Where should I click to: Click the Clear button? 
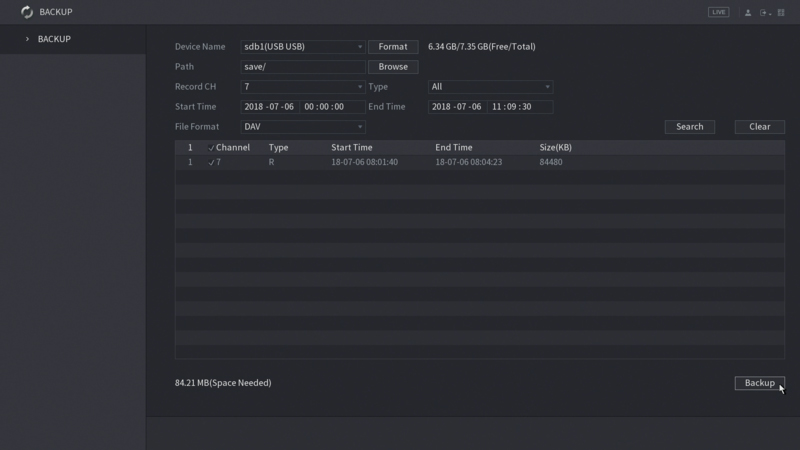pos(759,127)
